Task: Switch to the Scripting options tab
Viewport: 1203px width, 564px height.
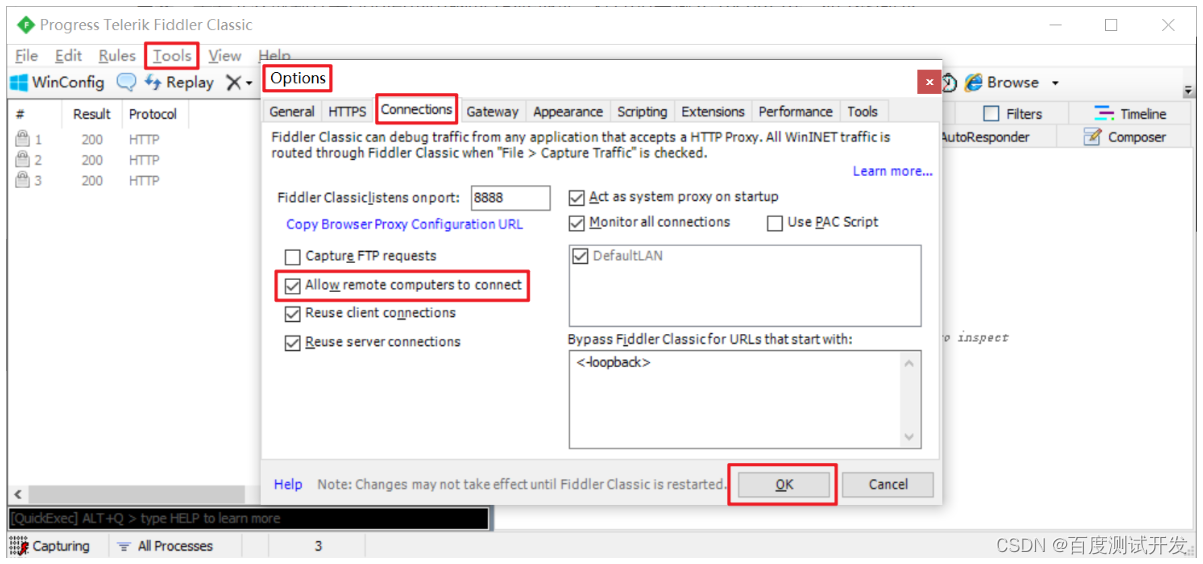Action: coord(642,112)
